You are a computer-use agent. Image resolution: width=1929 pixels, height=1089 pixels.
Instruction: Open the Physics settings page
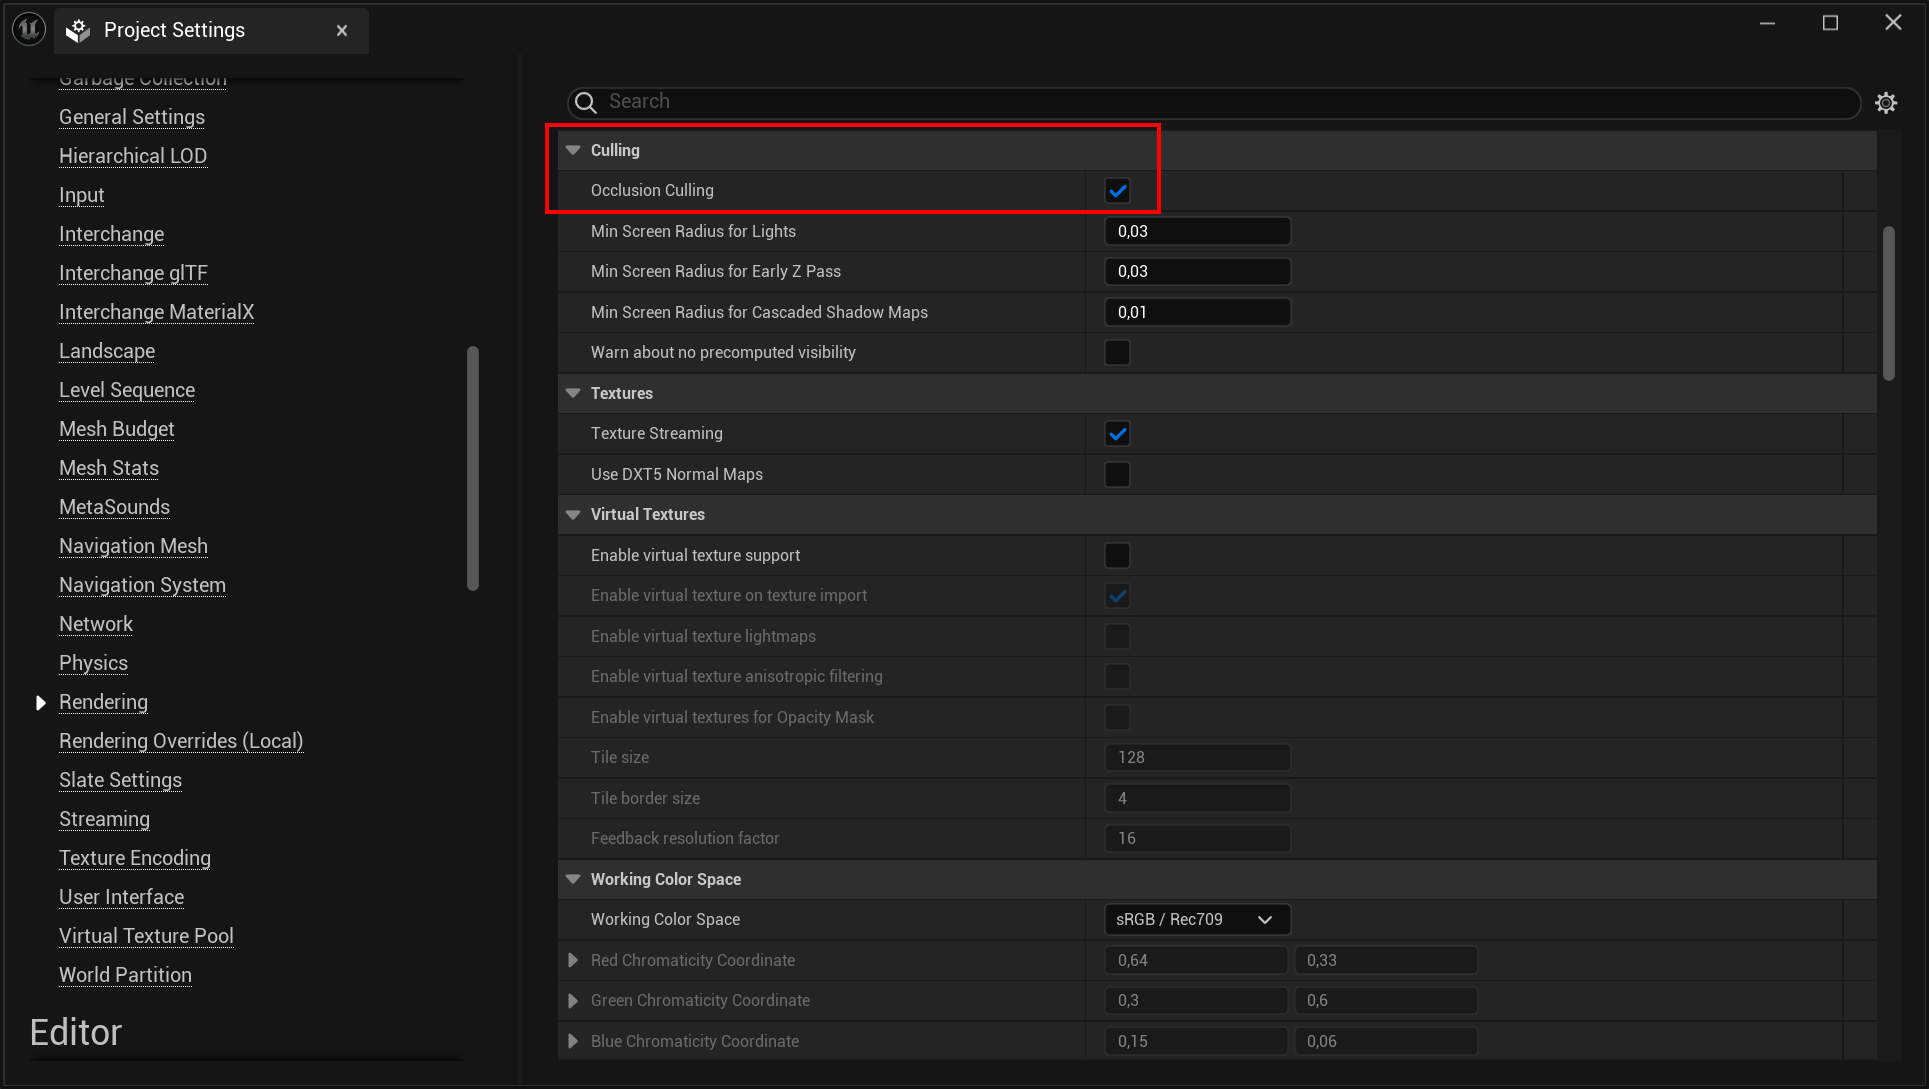click(x=93, y=663)
